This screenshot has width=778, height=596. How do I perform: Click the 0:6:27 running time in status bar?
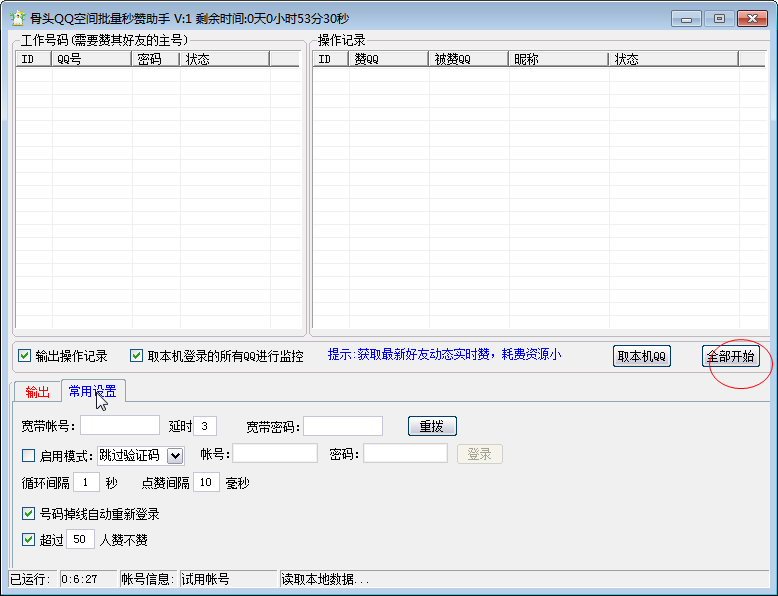click(79, 579)
